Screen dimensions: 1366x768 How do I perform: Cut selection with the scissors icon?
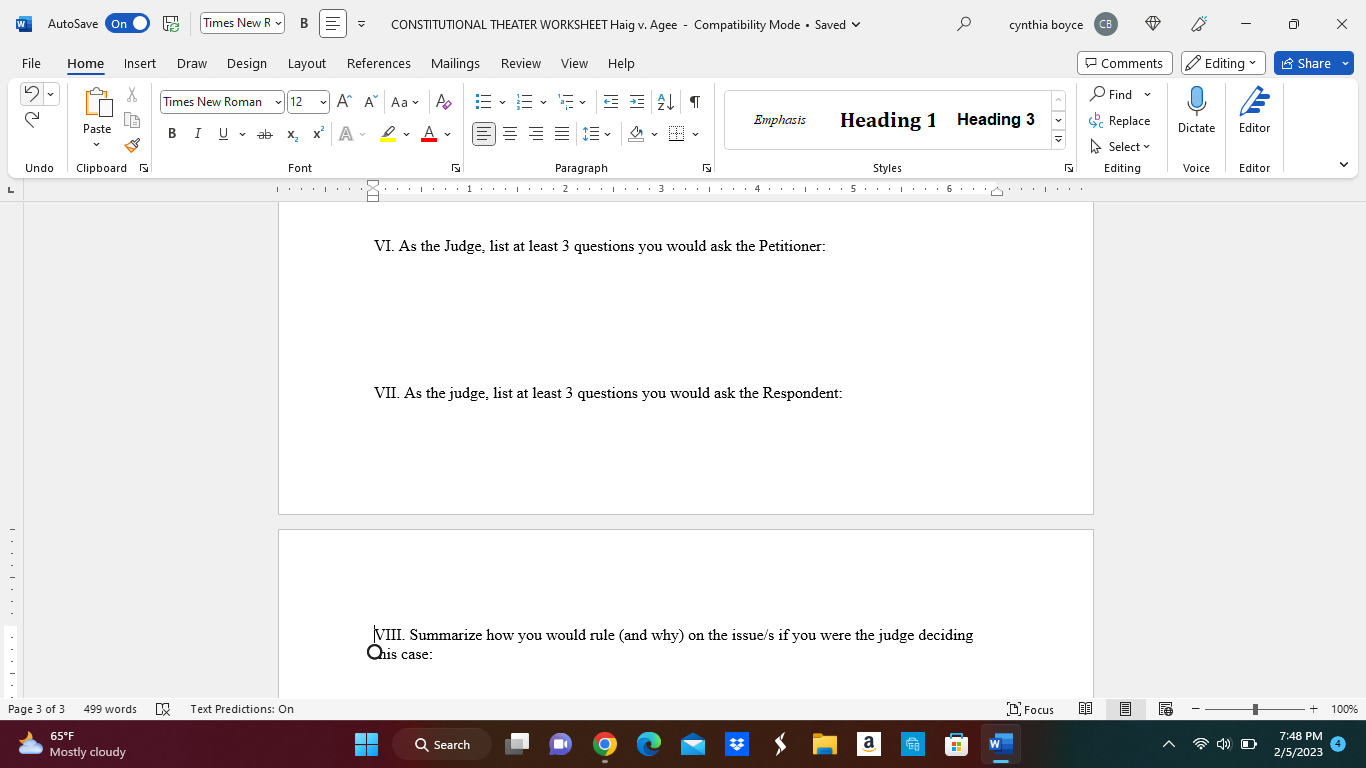(132, 95)
